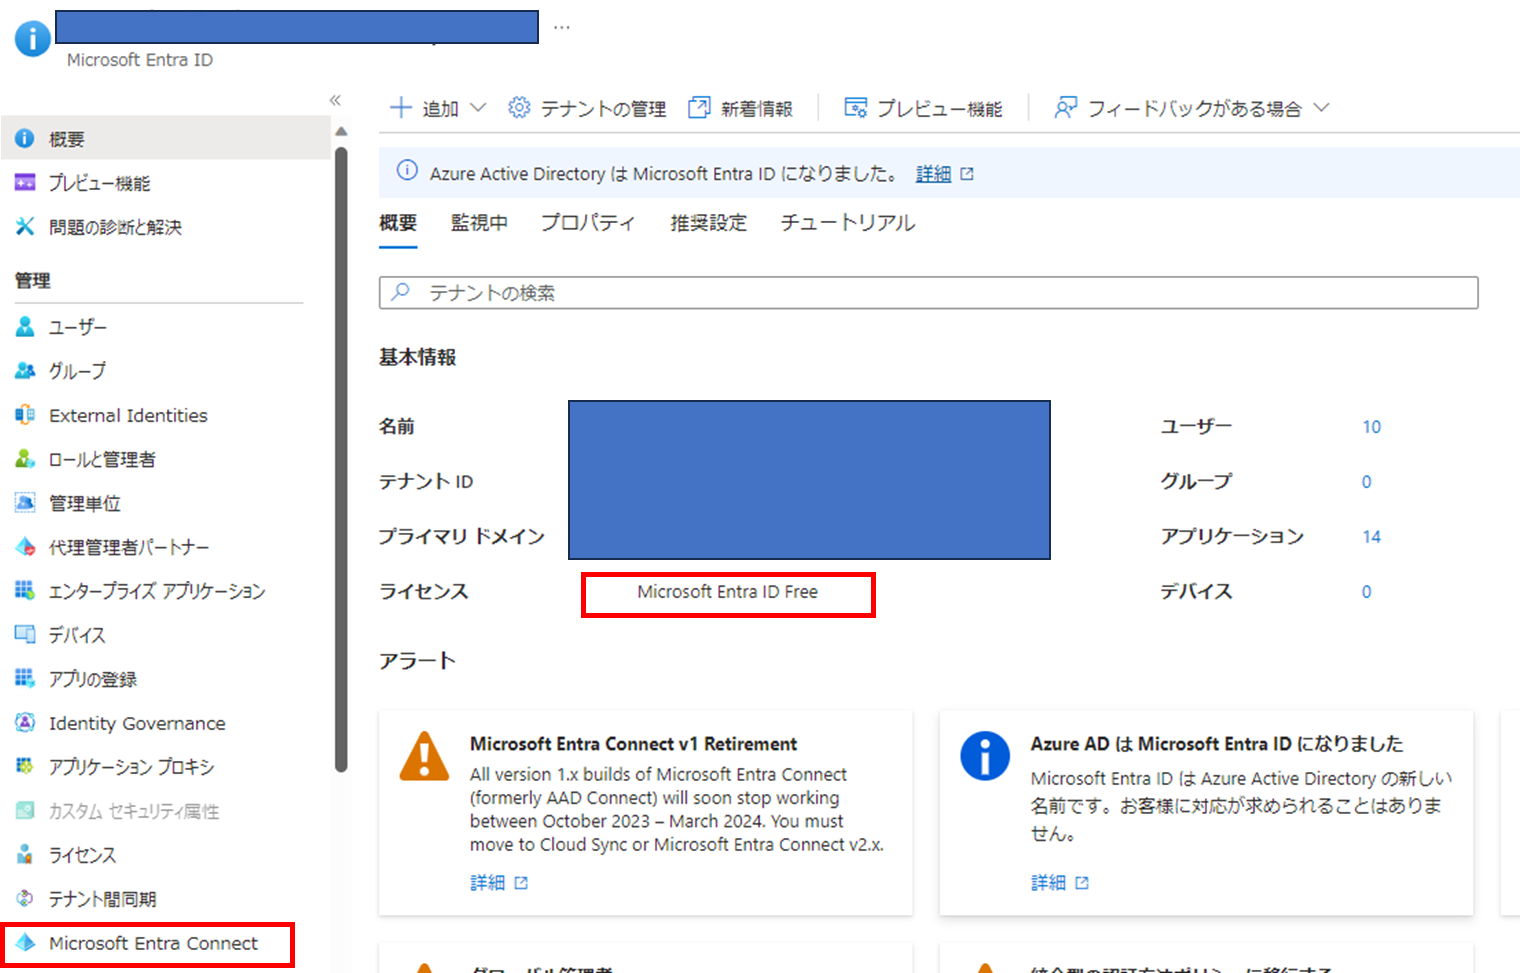The image size is (1520, 973).
Task: Open the 推奨設定 tab
Action: [708, 223]
